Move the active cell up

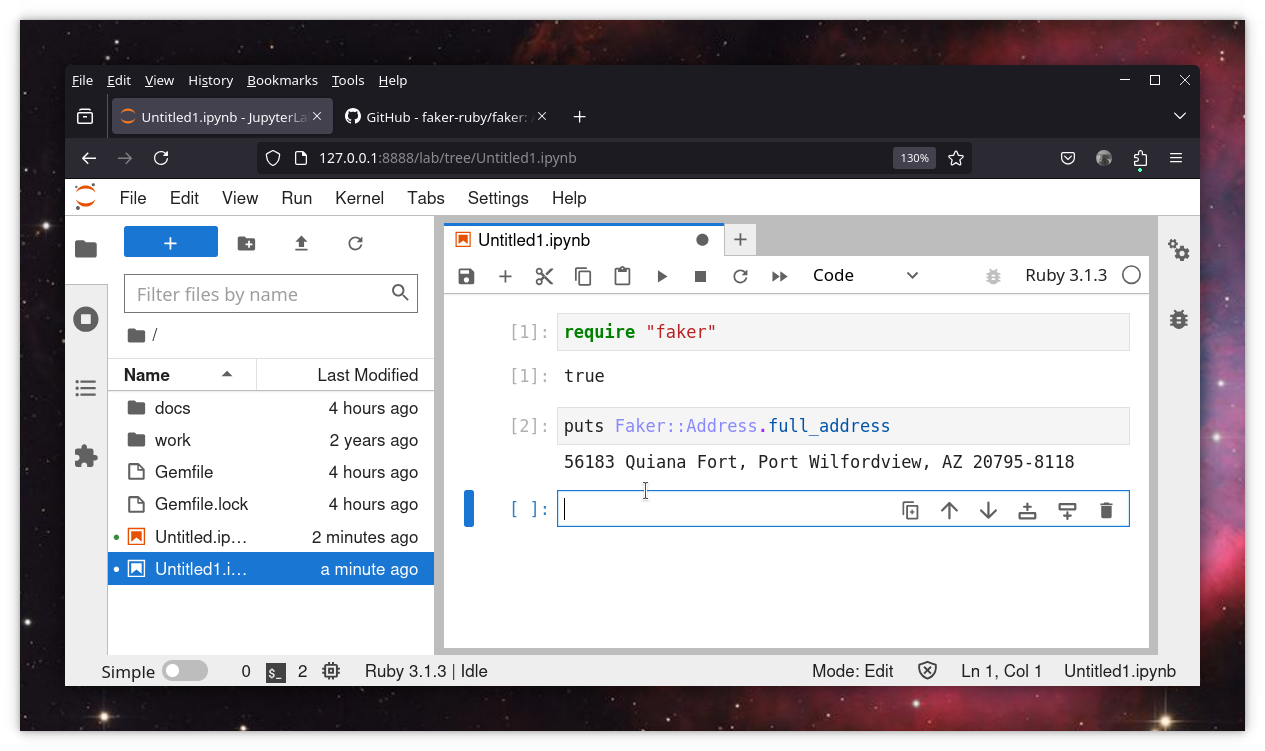[x=949, y=510]
